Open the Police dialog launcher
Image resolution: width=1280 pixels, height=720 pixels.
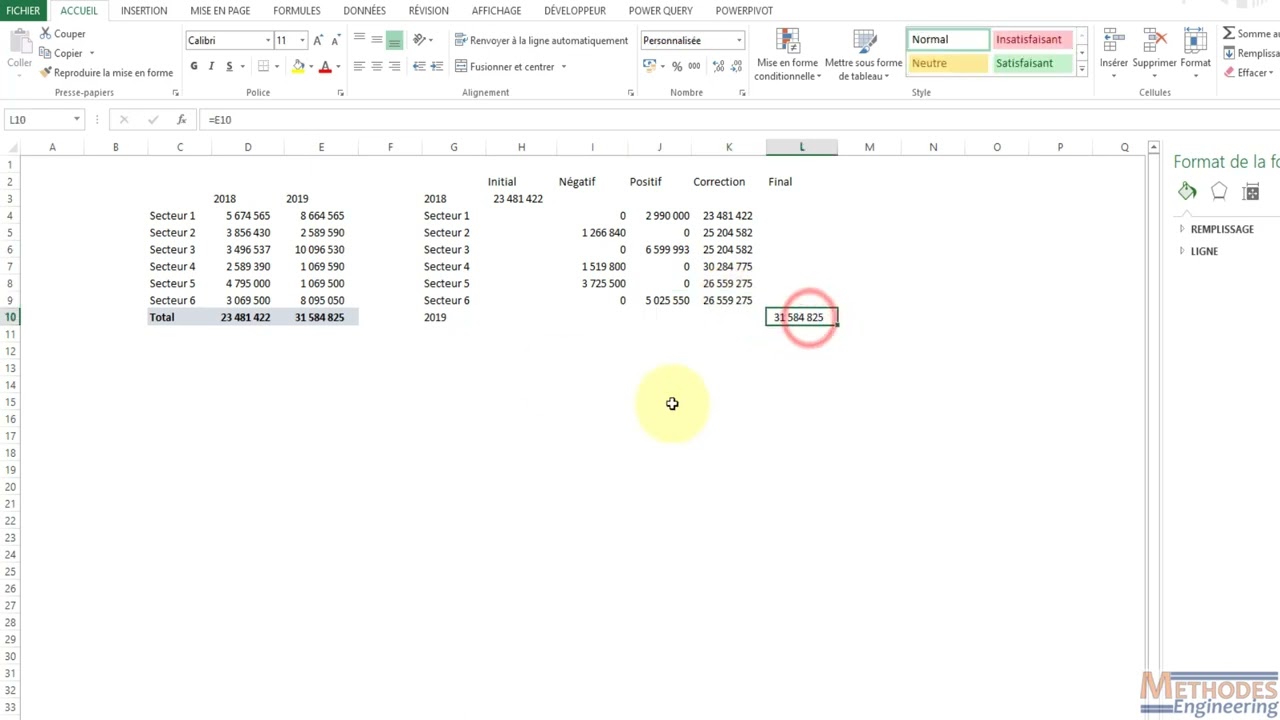340,93
